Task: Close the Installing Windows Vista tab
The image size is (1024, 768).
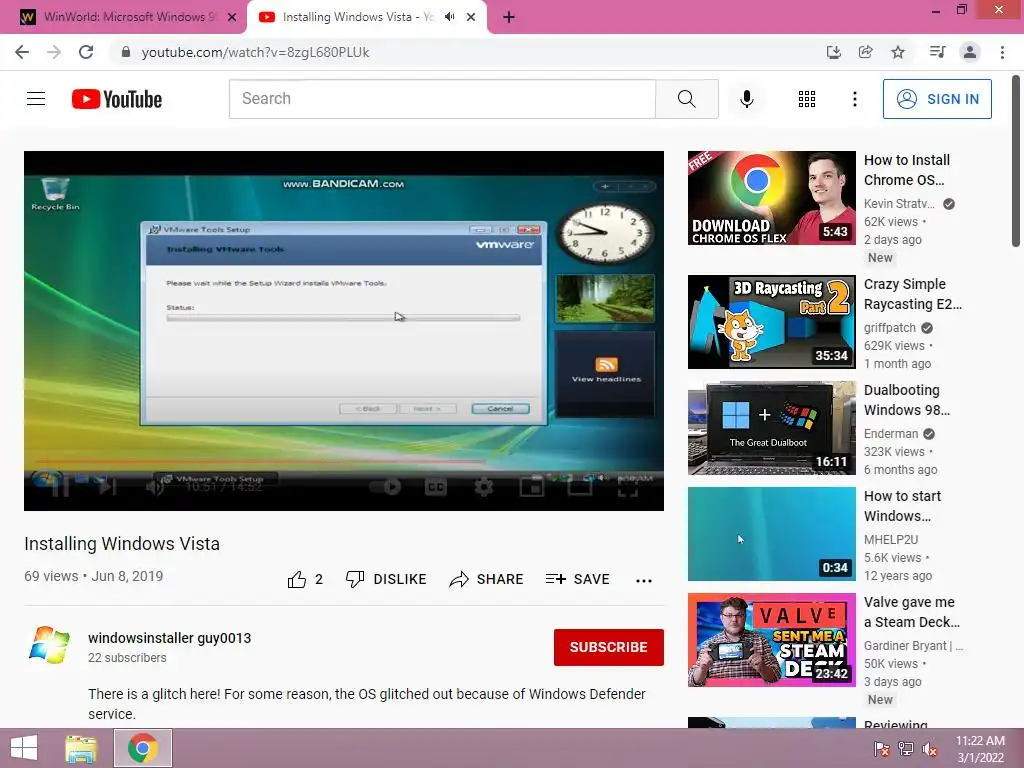Action: [471, 17]
